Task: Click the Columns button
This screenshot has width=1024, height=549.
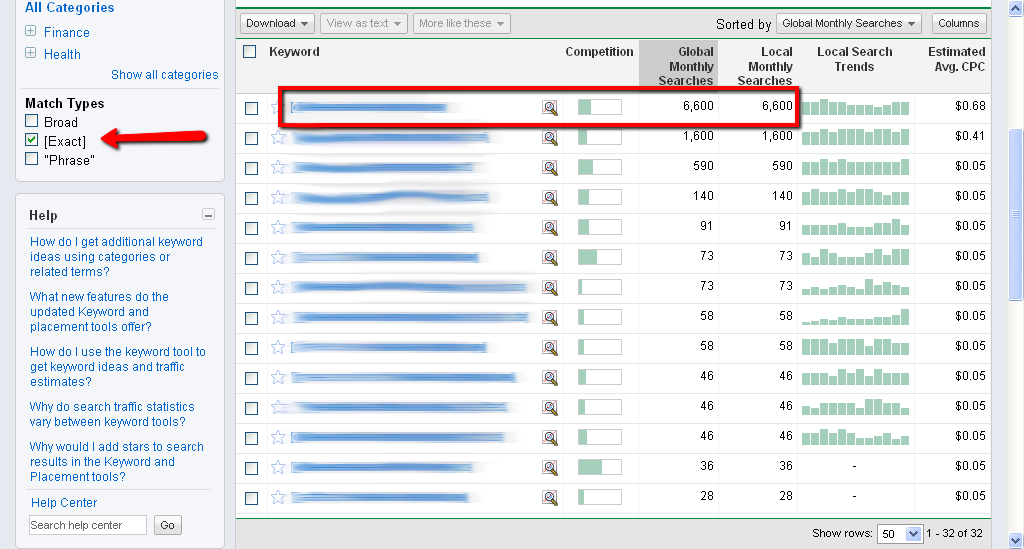Action: tap(959, 23)
